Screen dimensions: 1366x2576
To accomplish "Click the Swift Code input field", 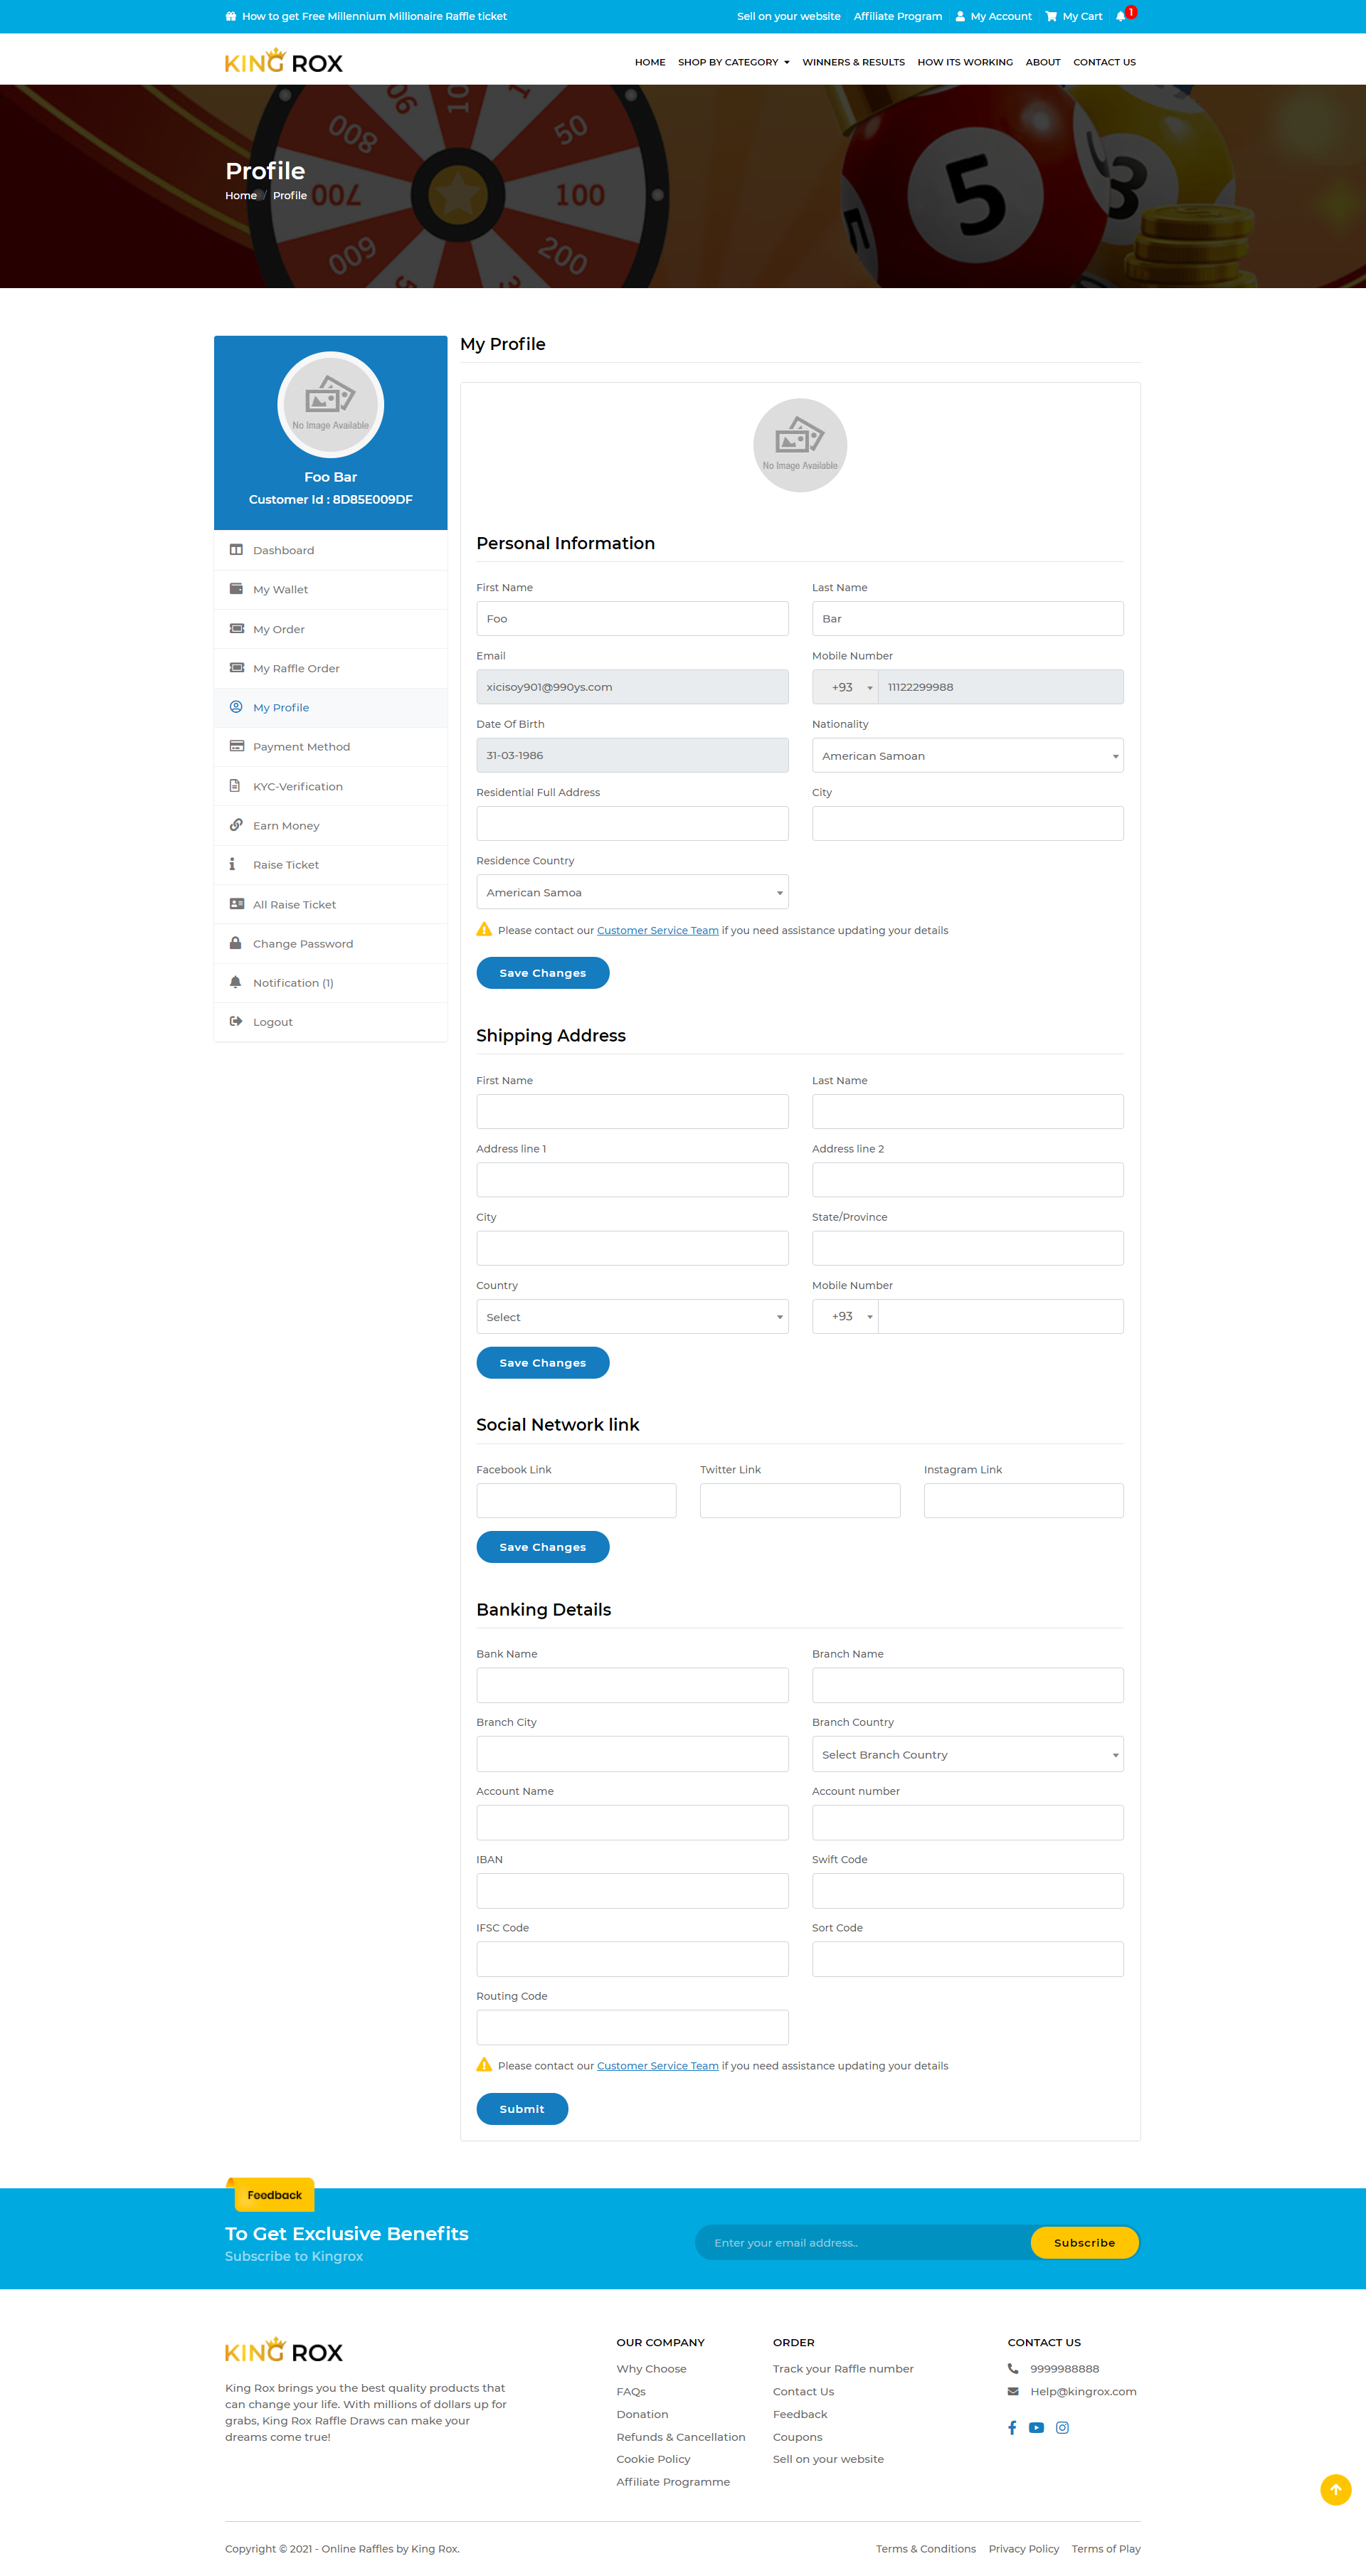I will [967, 1890].
